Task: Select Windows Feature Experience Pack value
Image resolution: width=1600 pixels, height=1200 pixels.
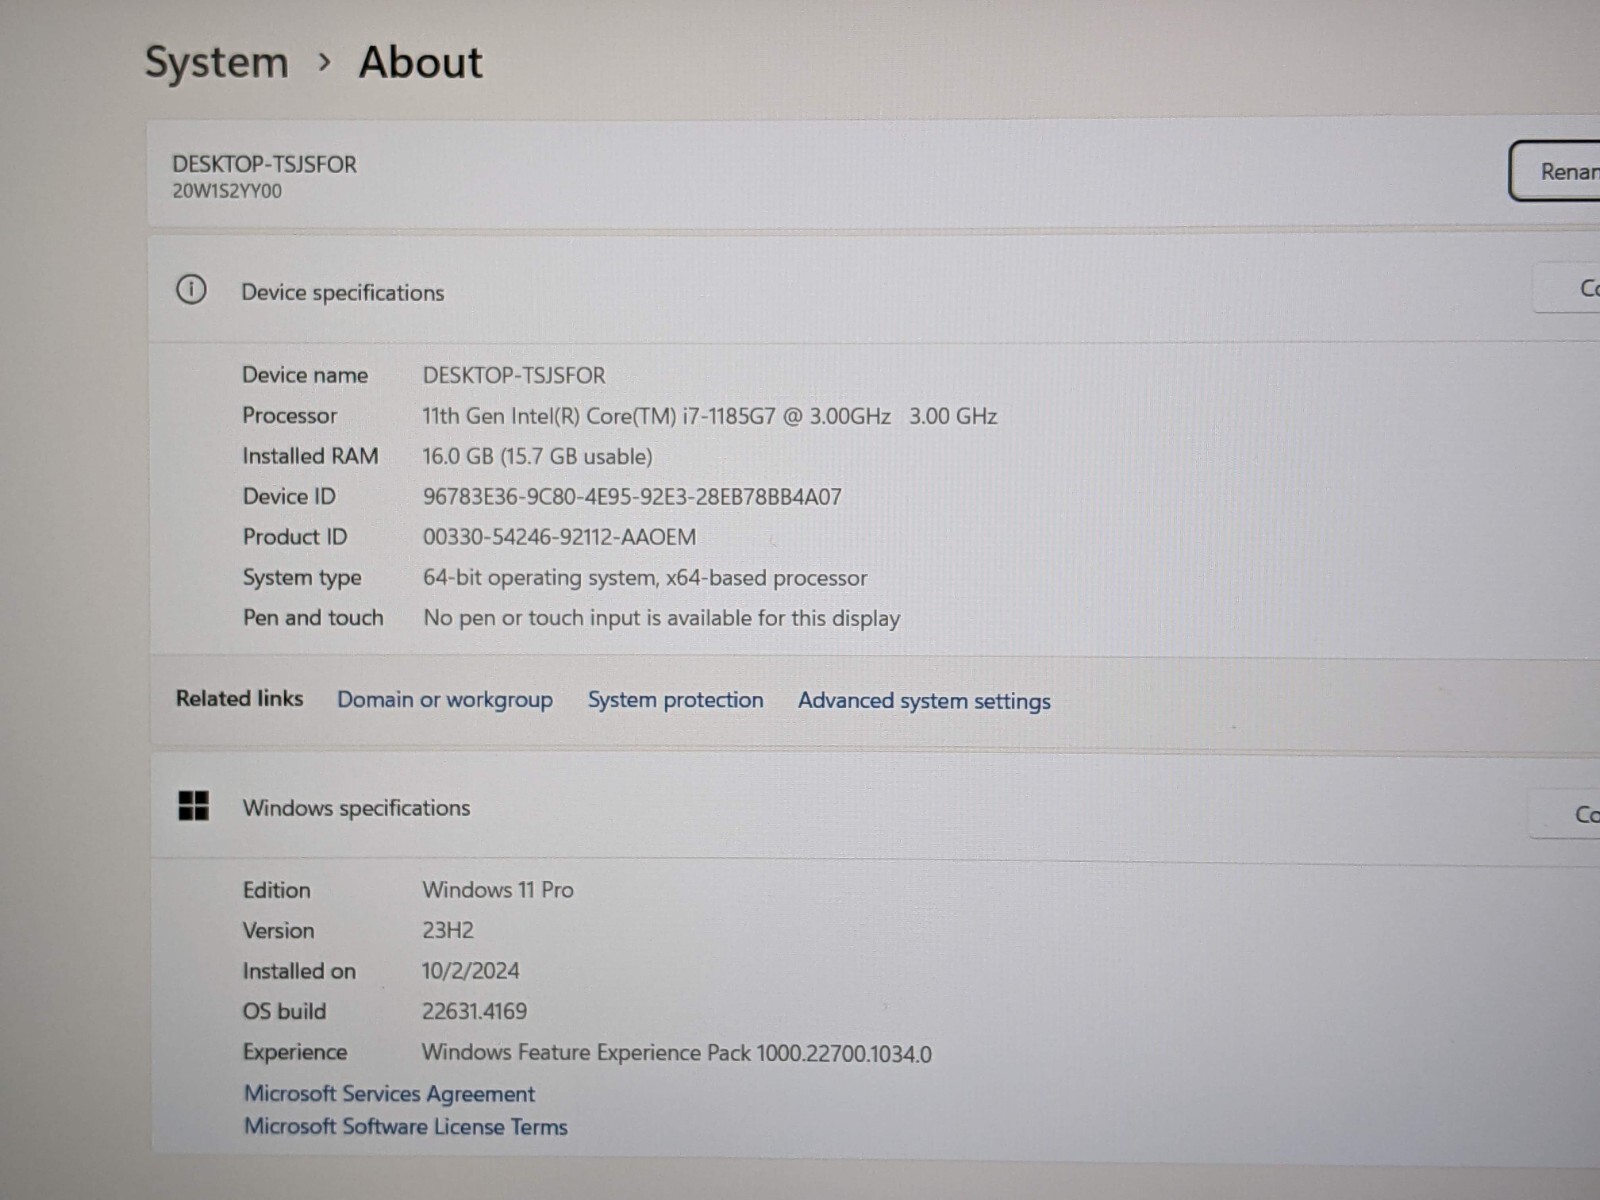Action: click(676, 1053)
